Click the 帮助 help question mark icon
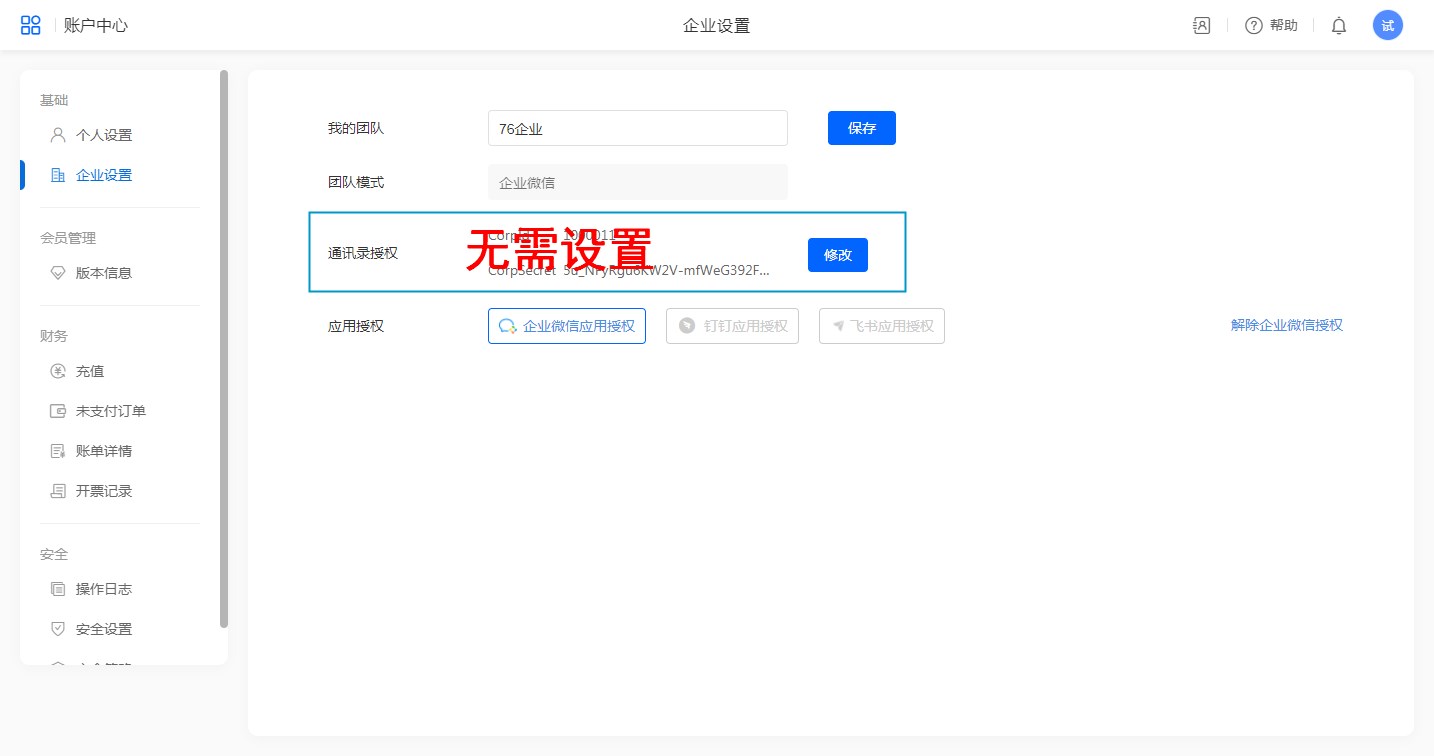 (x=1254, y=26)
